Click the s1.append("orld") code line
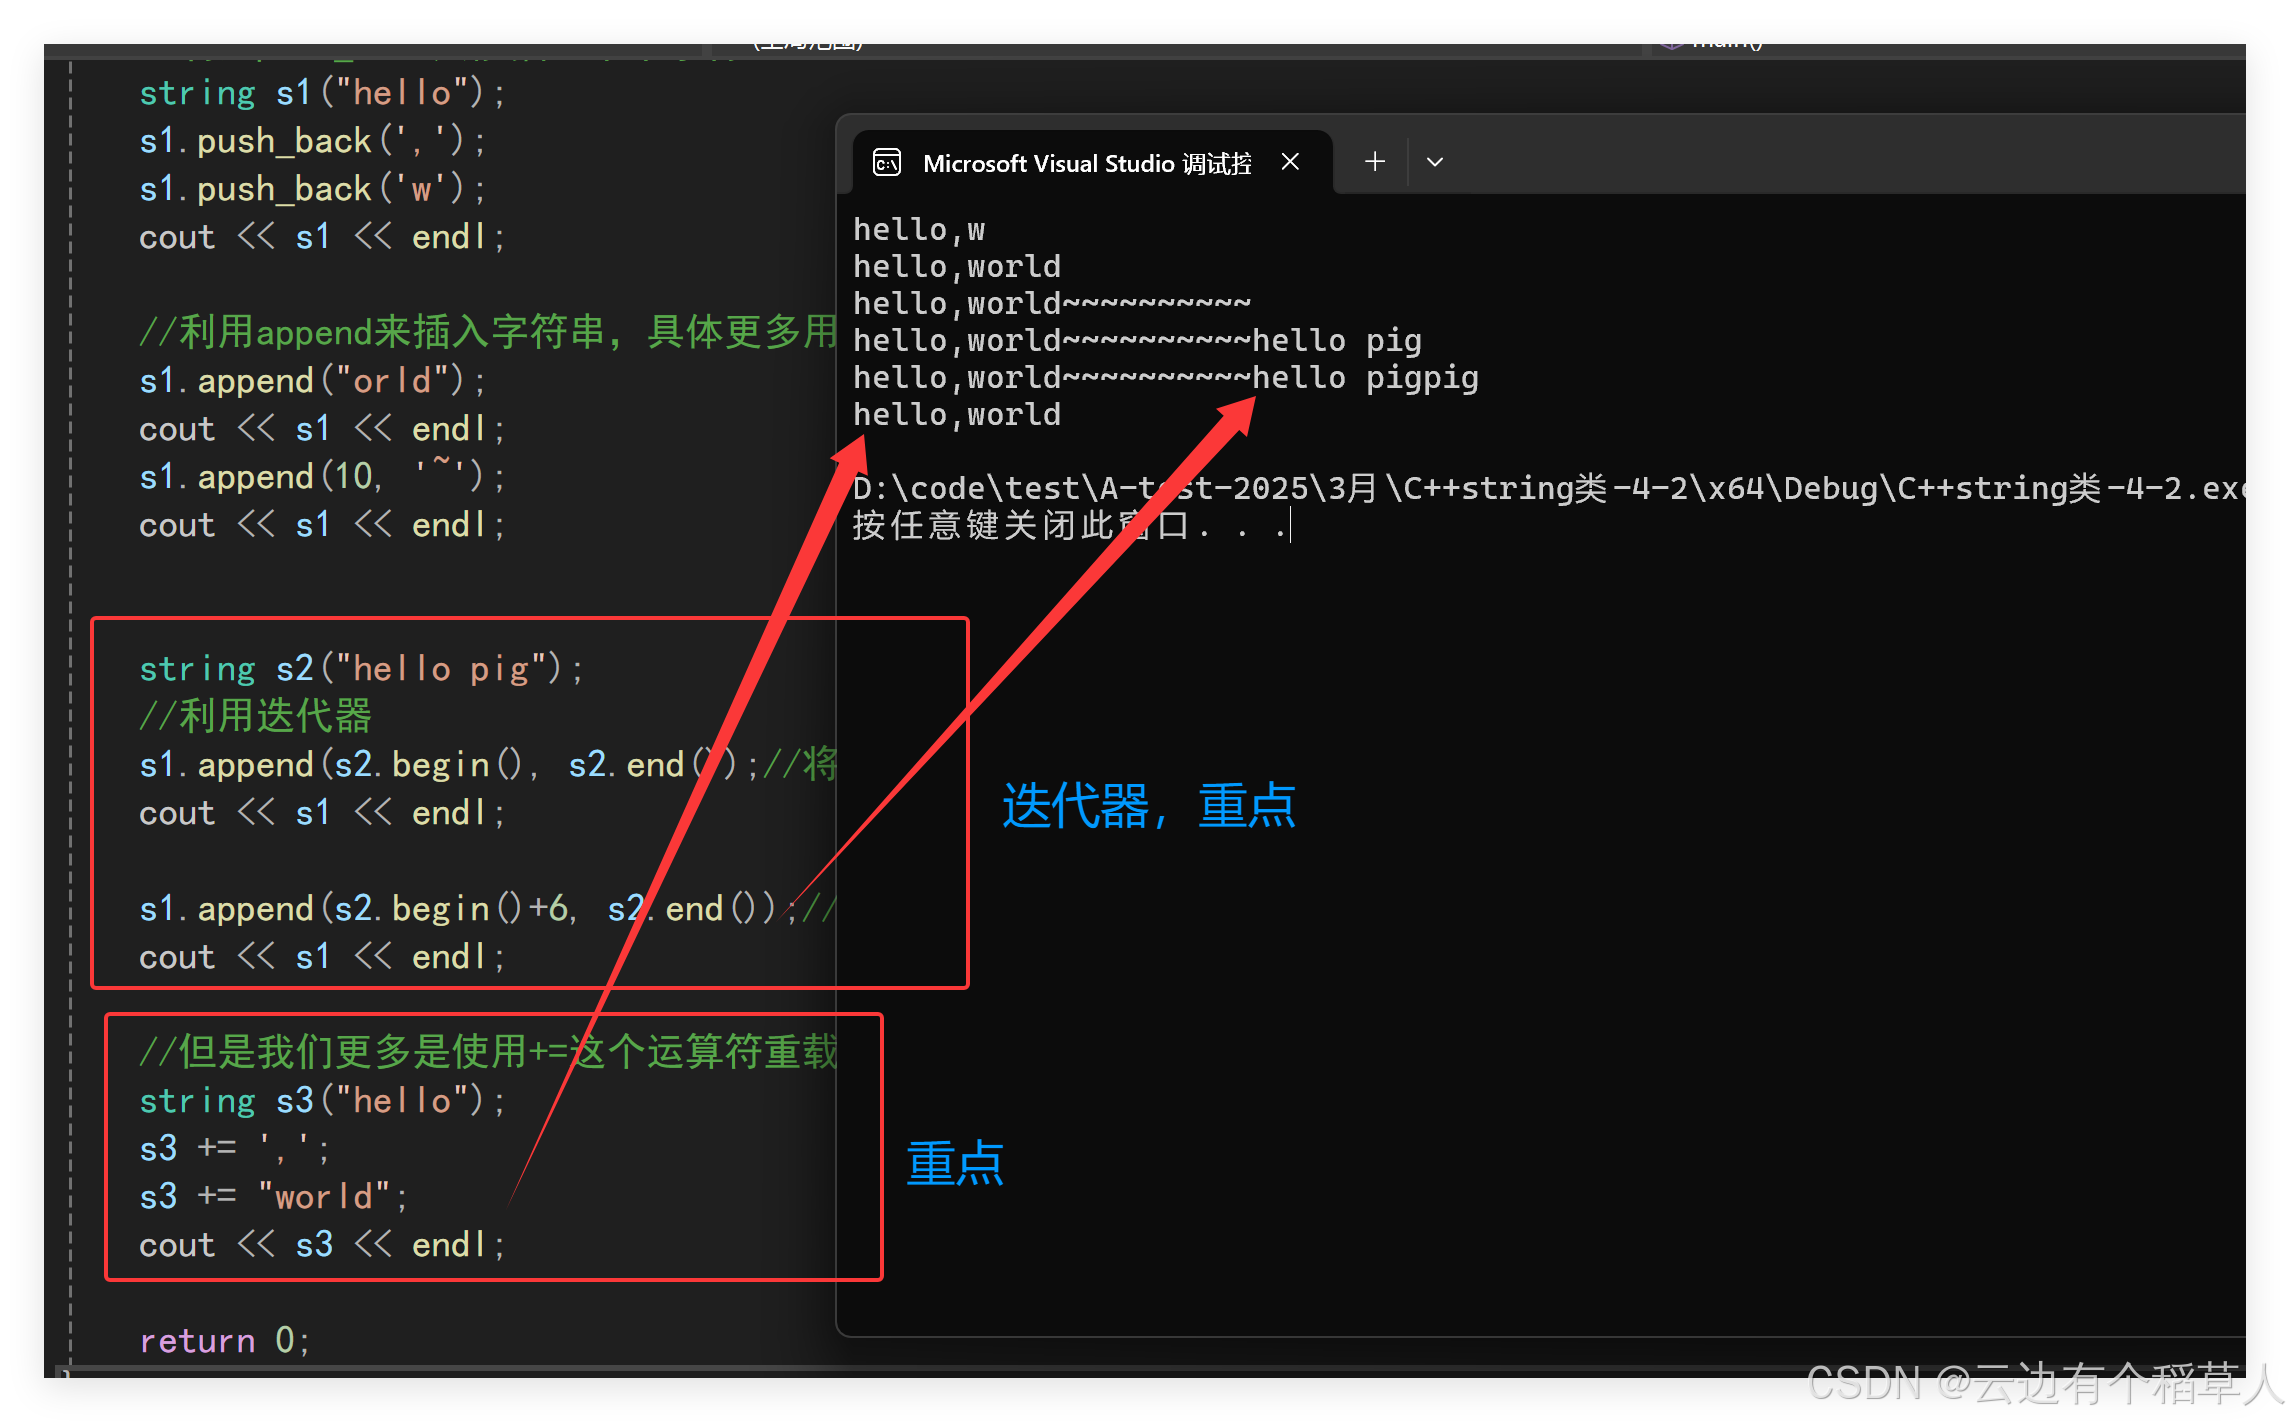 (x=312, y=381)
